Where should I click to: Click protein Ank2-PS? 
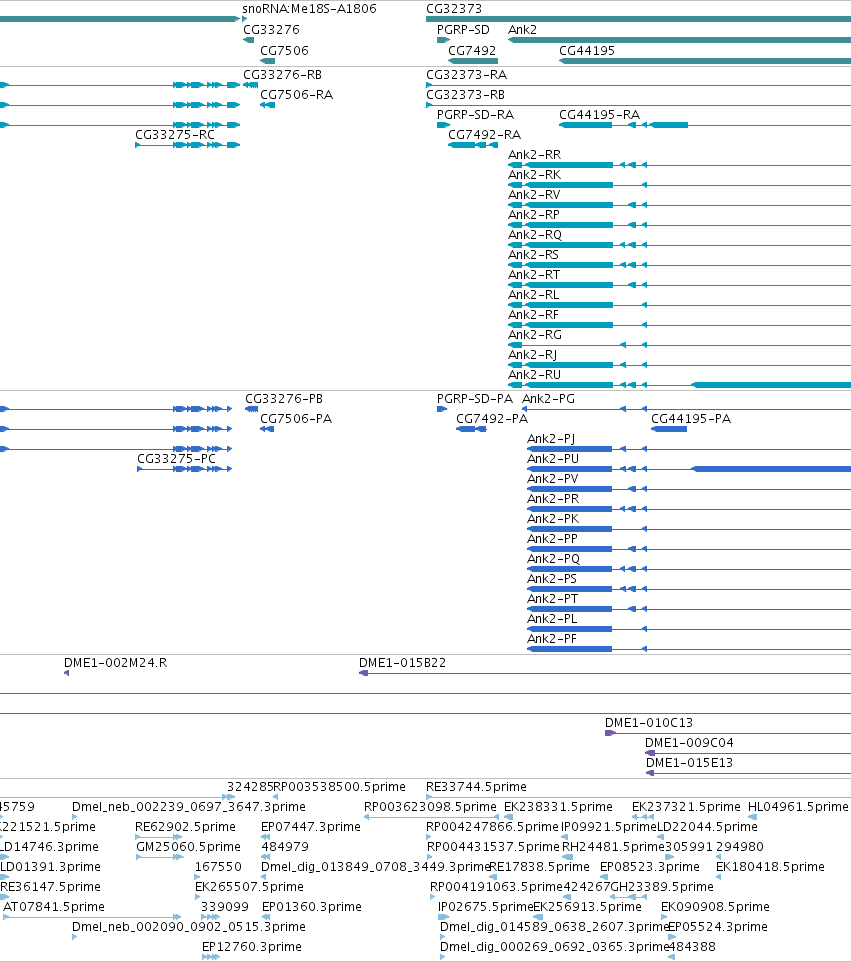click(552, 579)
